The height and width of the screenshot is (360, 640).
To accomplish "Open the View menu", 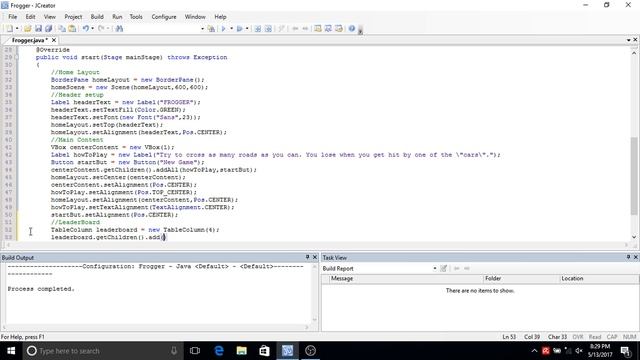I will (49, 17).
